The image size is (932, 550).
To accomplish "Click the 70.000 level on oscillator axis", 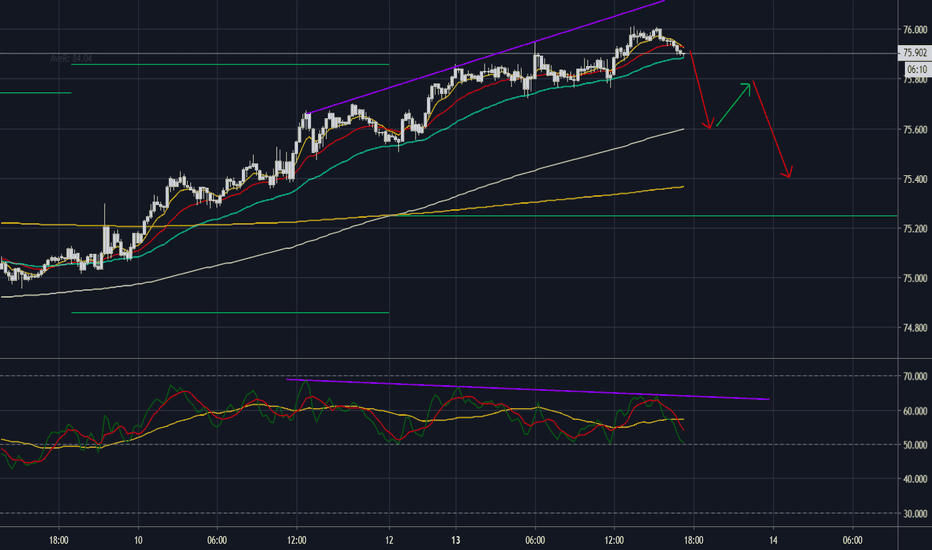I will click(x=914, y=376).
